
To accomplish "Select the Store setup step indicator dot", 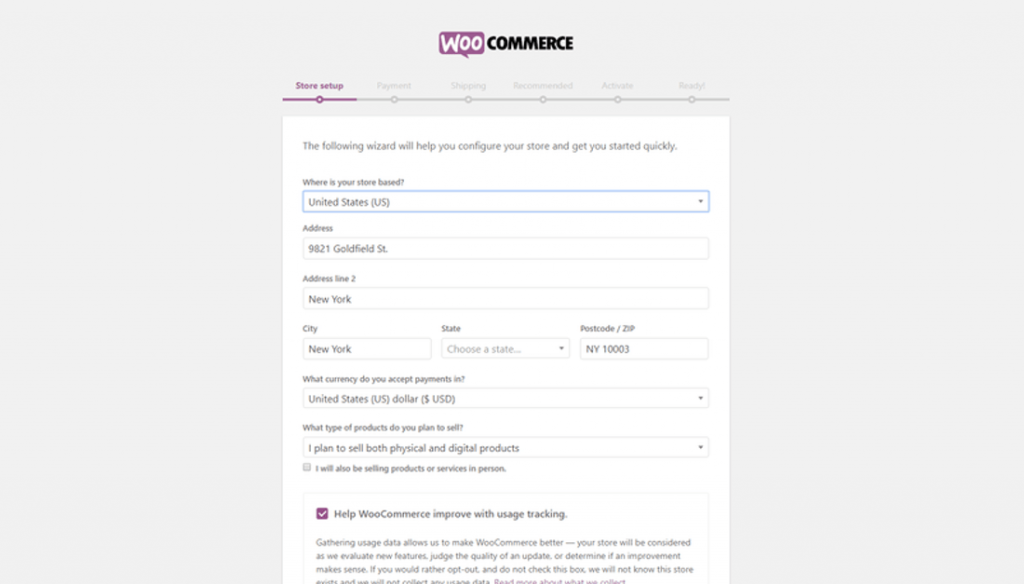I will 319,100.
